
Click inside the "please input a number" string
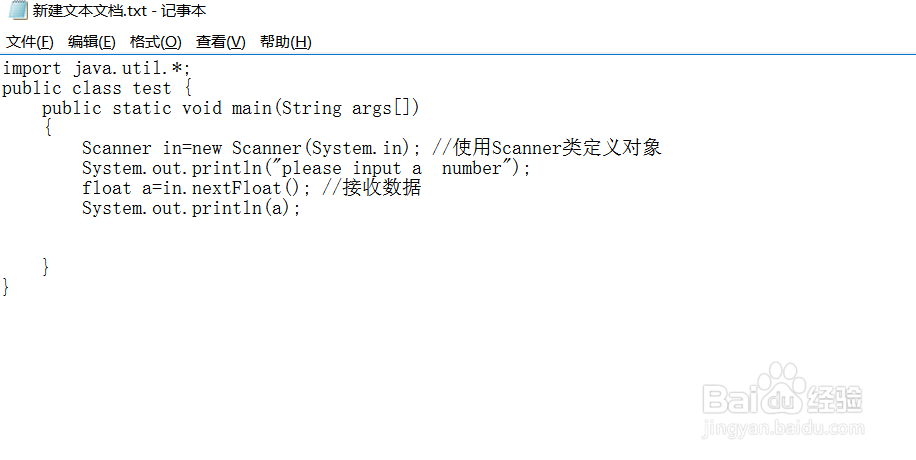pyautogui.click(x=392, y=168)
